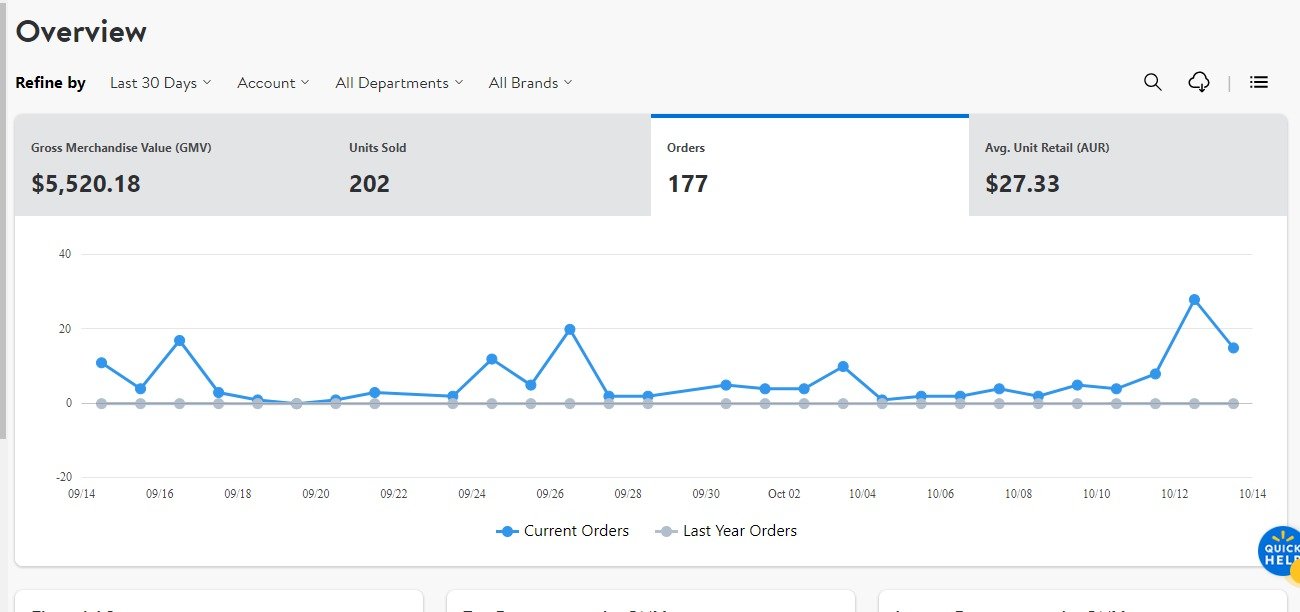The width and height of the screenshot is (1300, 612).
Task: Expand the Last 30 Days dropdown
Action: [160, 83]
